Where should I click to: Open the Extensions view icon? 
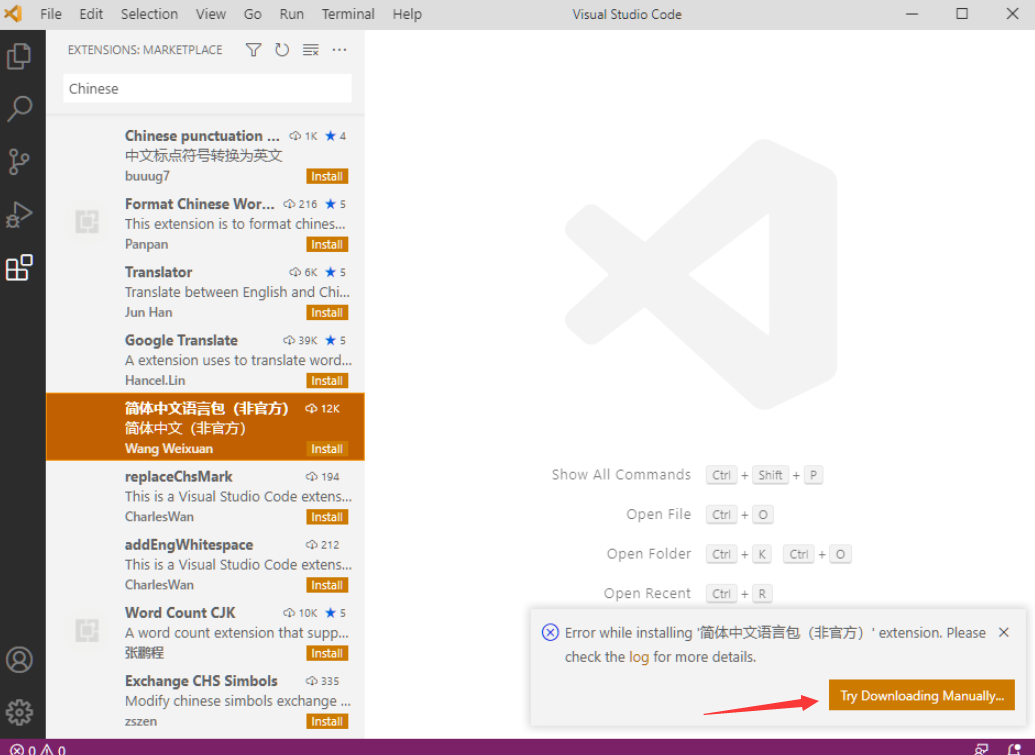[x=19, y=267]
